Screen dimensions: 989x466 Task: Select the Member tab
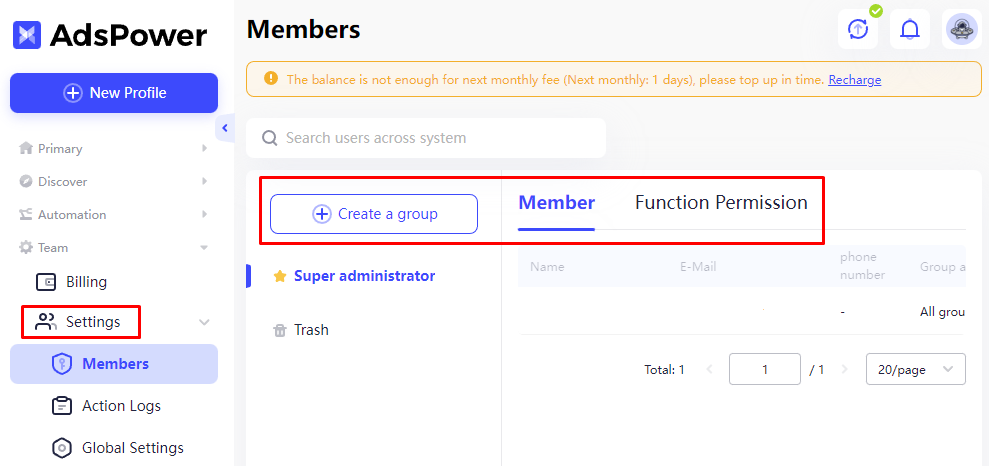click(x=556, y=202)
